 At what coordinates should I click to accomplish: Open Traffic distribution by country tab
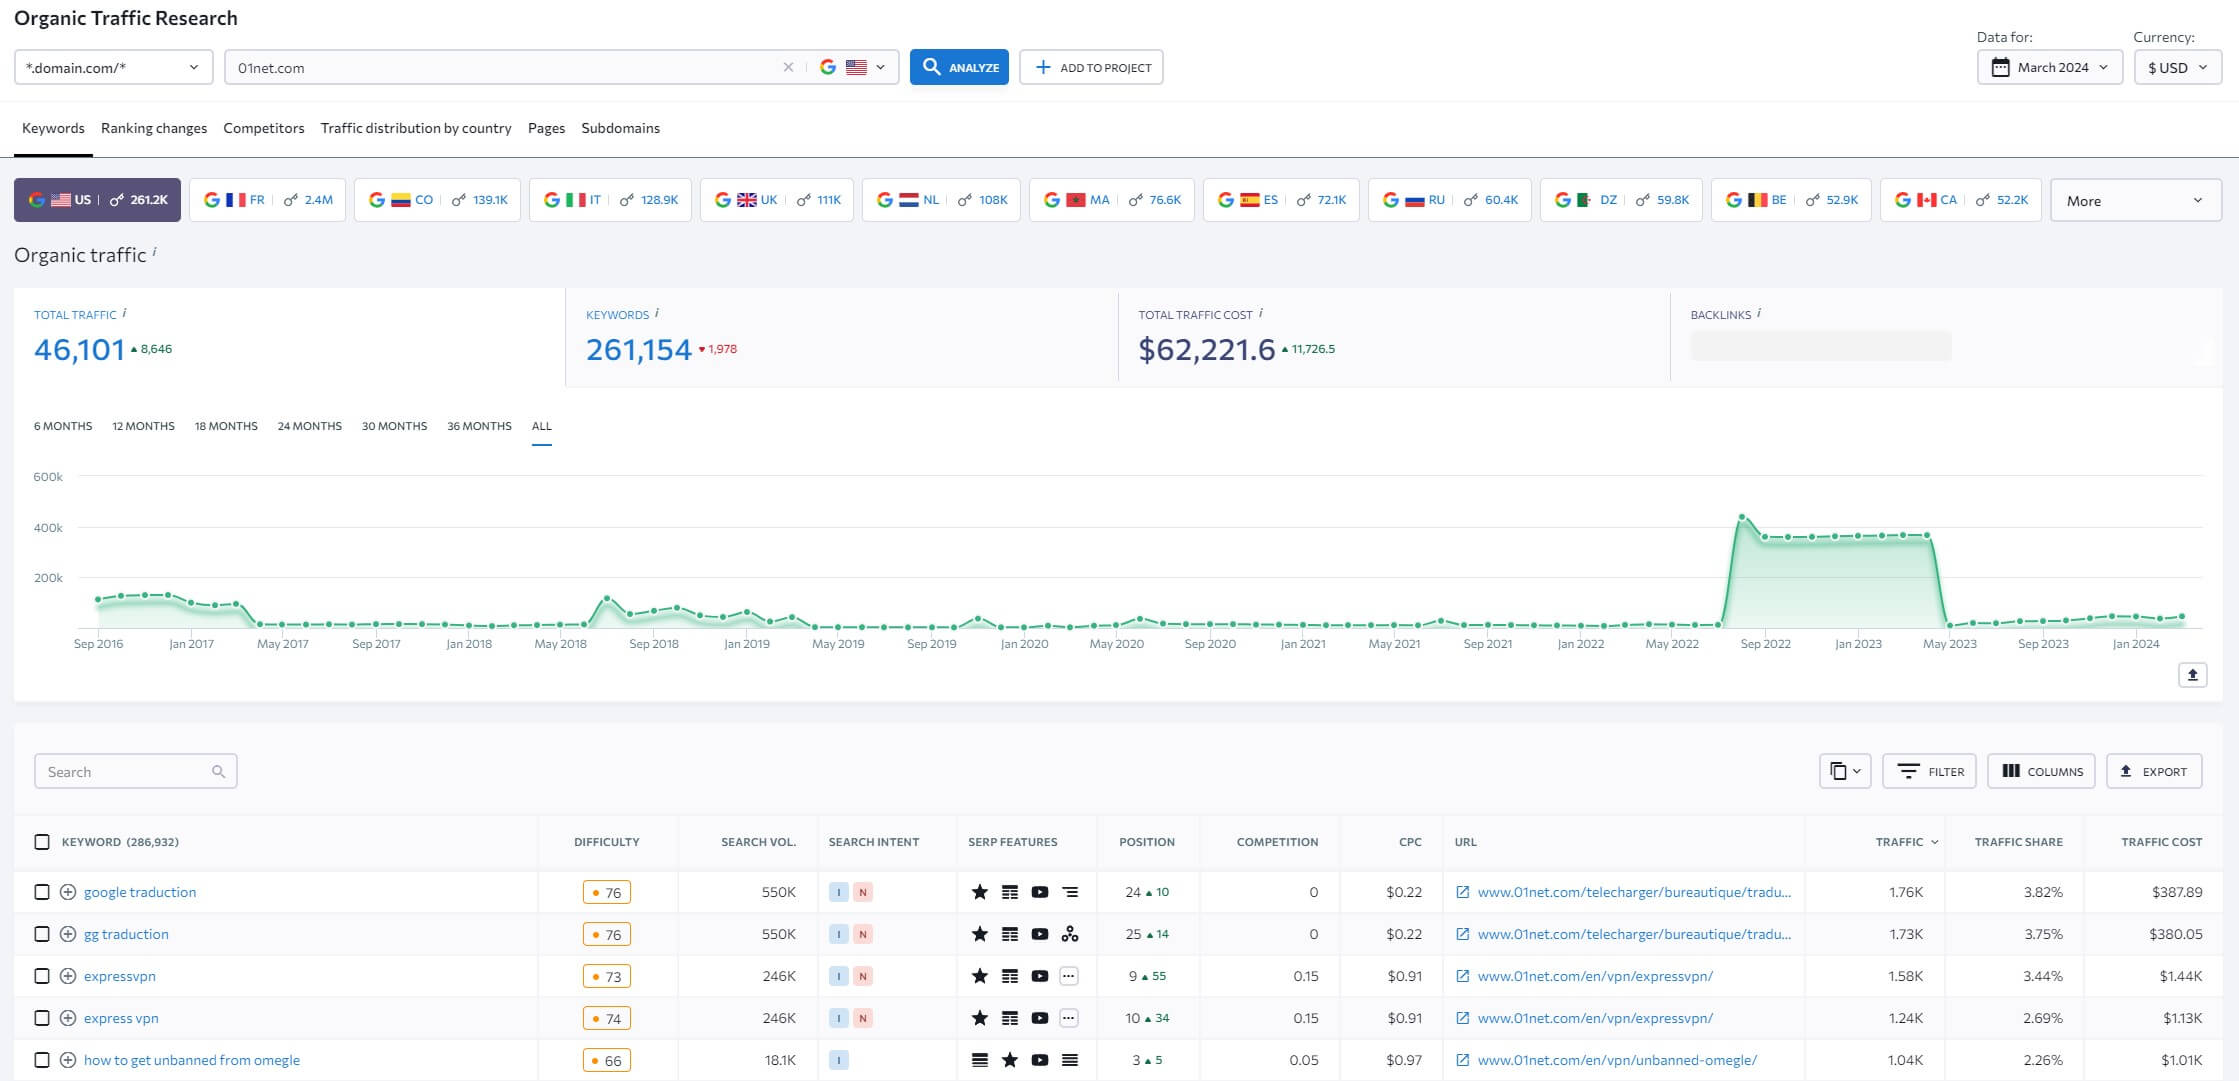click(x=416, y=128)
